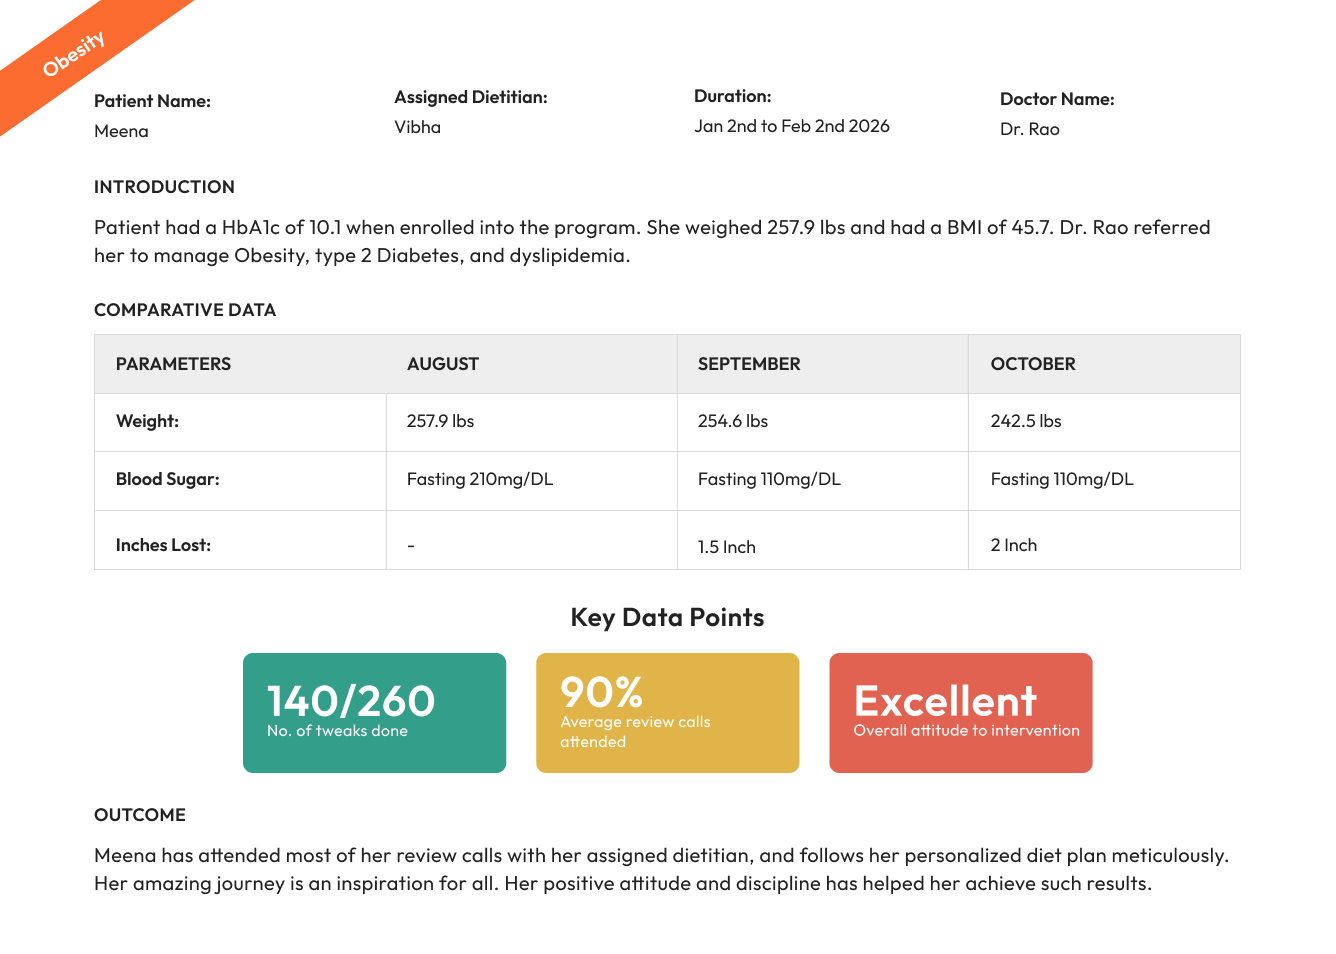Select the AUGUST column header

[x=532, y=364]
